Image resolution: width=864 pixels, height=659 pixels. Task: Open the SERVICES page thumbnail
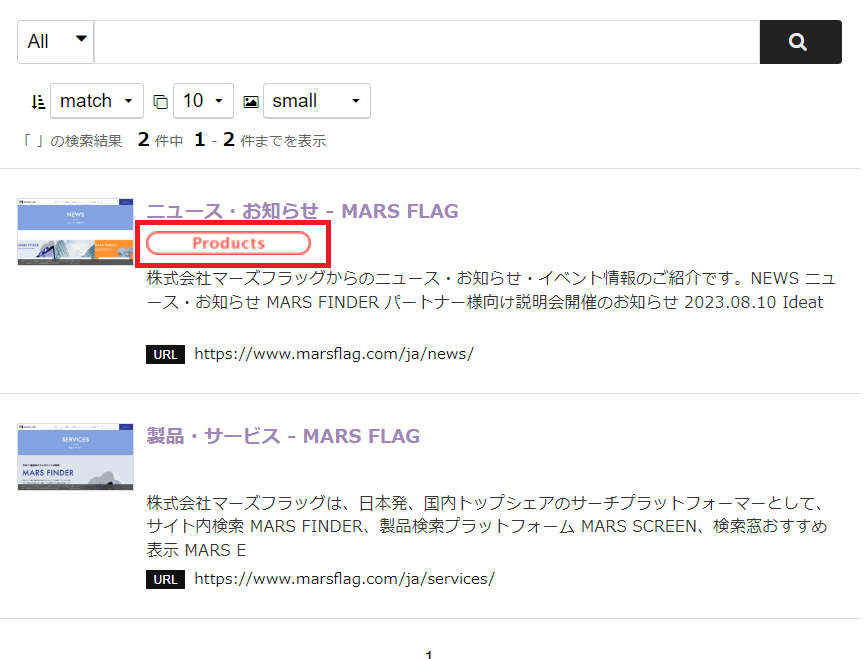(75, 456)
